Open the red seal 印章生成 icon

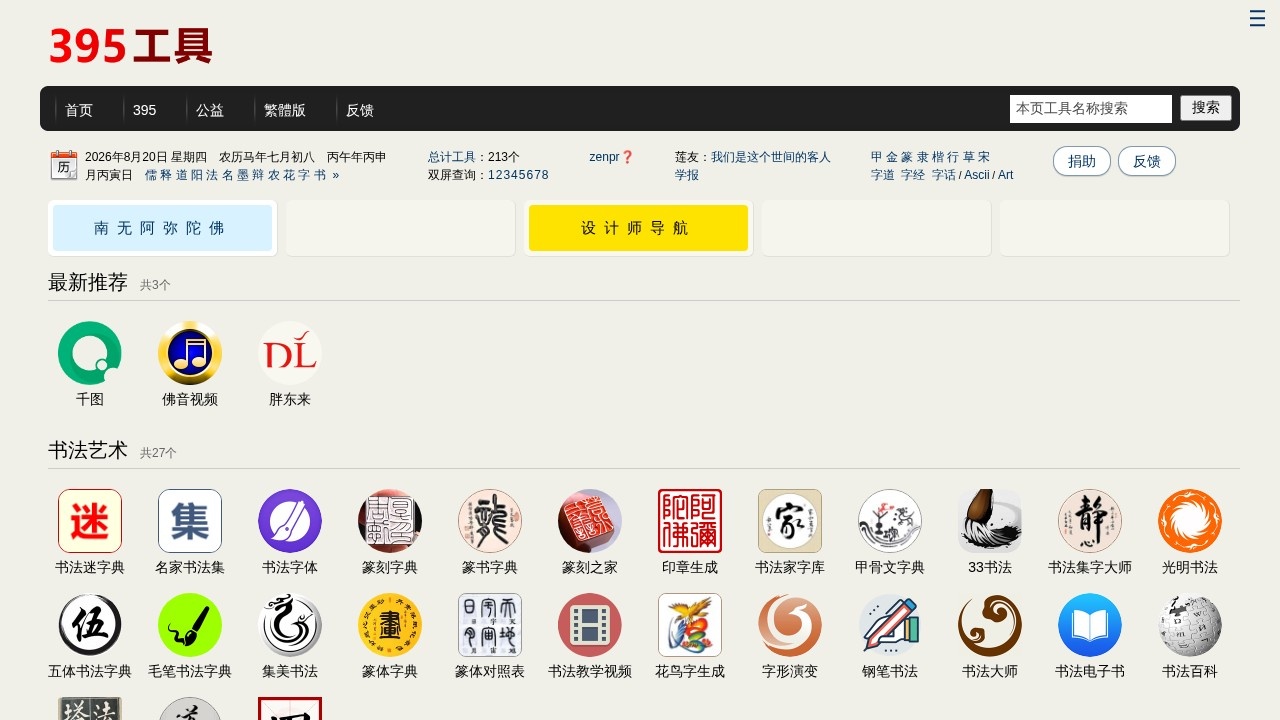click(690, 521)
